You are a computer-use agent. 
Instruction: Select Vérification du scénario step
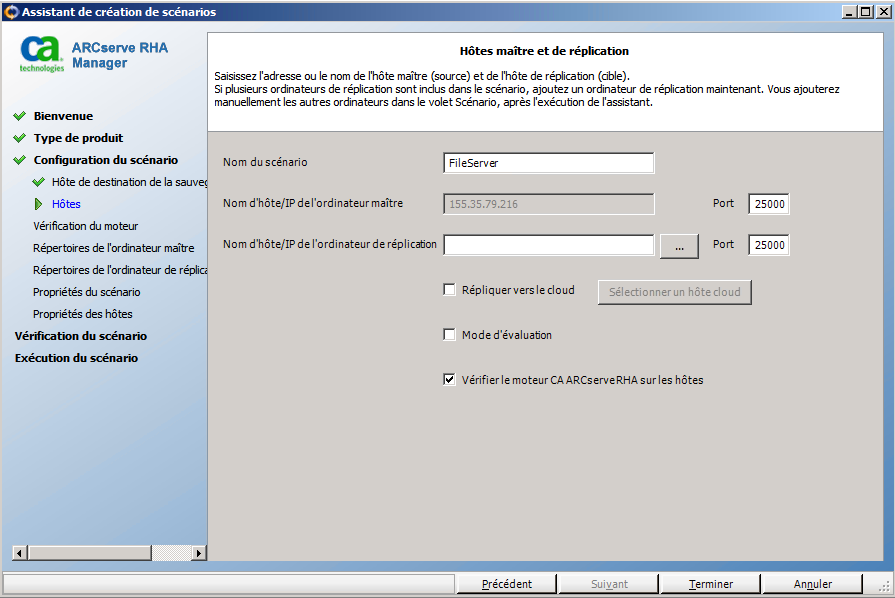tap(81, 336)
